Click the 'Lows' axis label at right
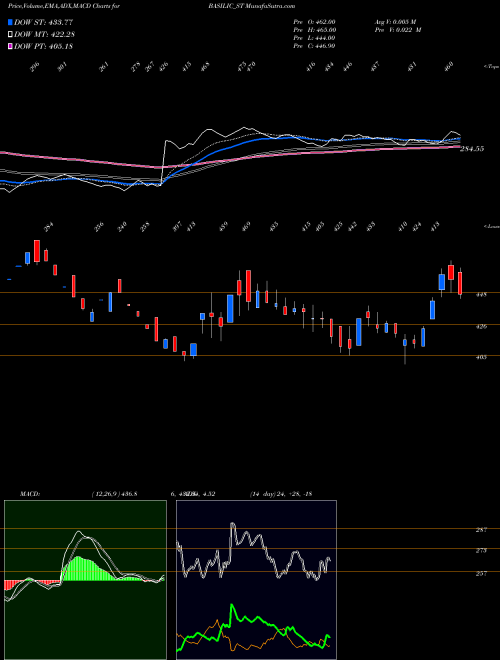The image size is (500, 660). (491, 226)
